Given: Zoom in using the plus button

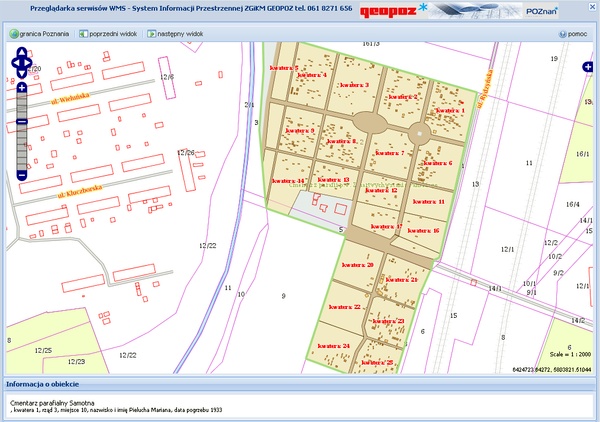Looking at the screenshot, I should click(21, 88).
